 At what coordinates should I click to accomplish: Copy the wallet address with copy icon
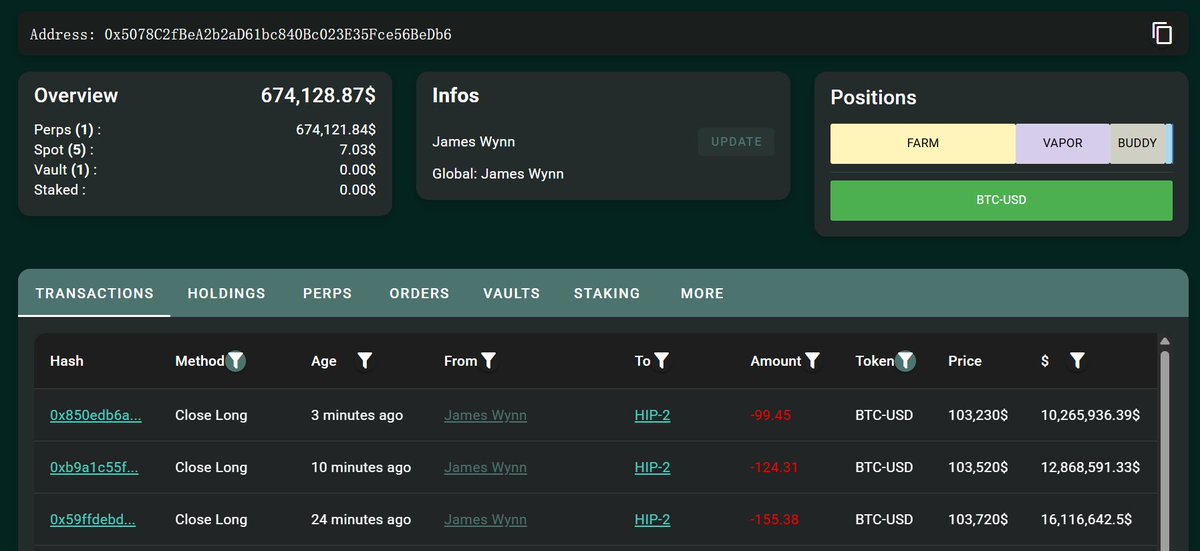click(1161, 33)
